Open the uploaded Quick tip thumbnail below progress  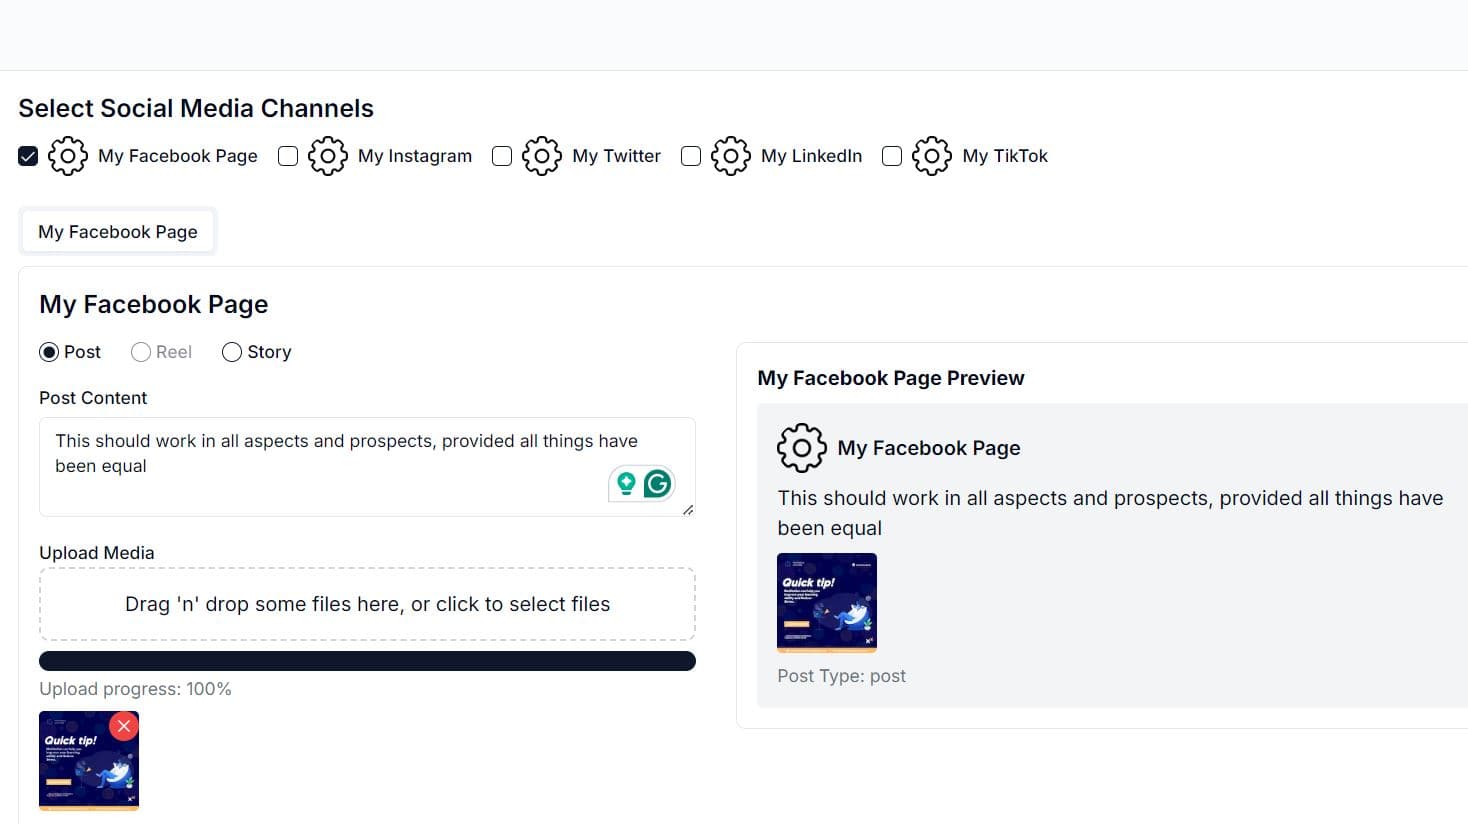89,761
